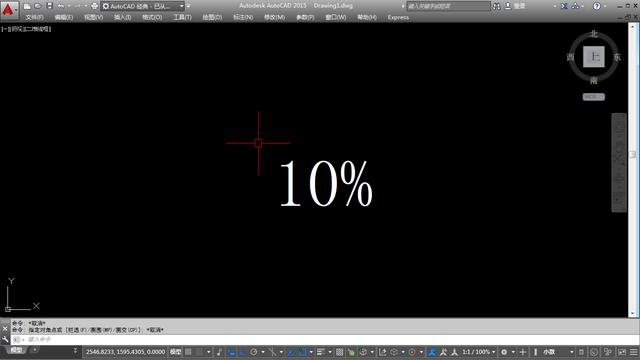This screenshot has height=360, width=640.
Task: Toggle transparency checker icon
Action: pyautogui.click(x=339, y=352)
